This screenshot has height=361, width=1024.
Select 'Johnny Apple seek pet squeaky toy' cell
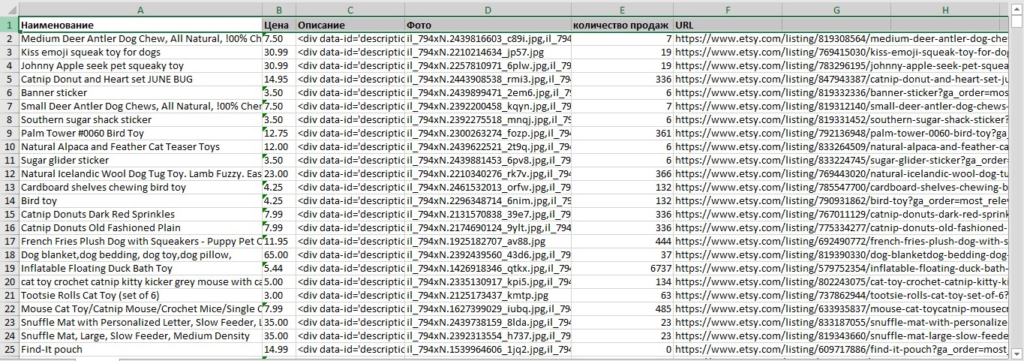[x=140, y=66]
